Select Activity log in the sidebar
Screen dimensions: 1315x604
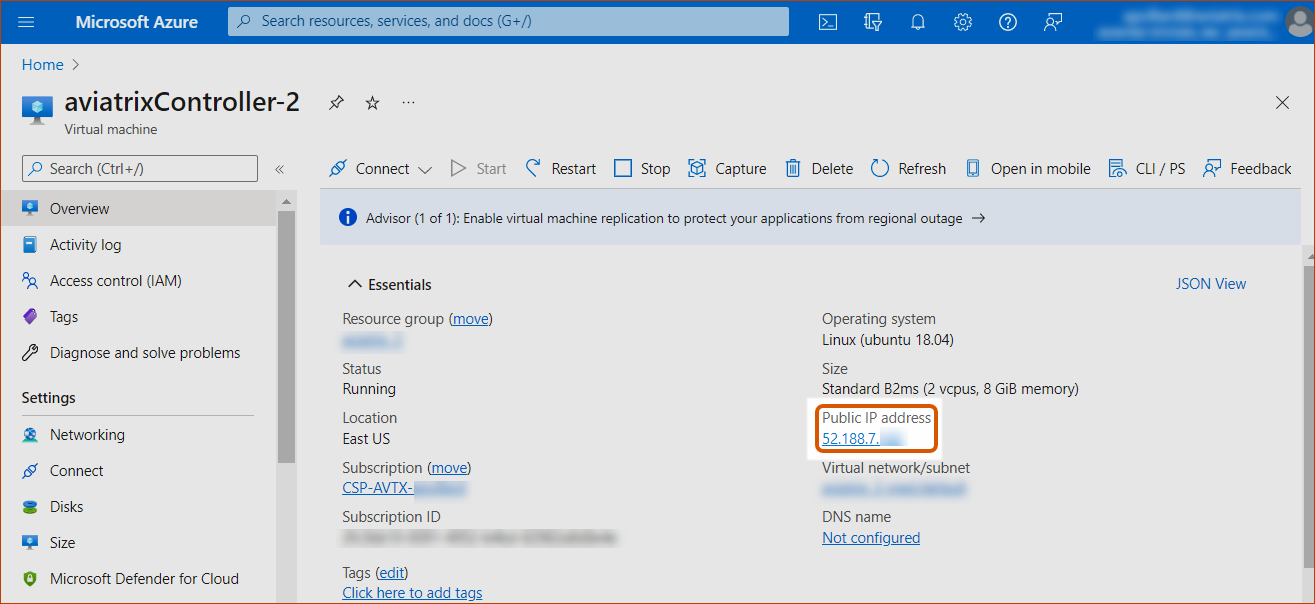pyautogui.click(x=85, y=245)
